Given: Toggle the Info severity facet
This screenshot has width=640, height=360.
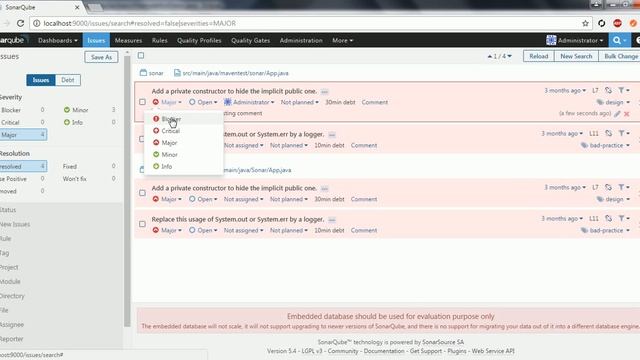Looking at the screenshot, I should point(89,122).
